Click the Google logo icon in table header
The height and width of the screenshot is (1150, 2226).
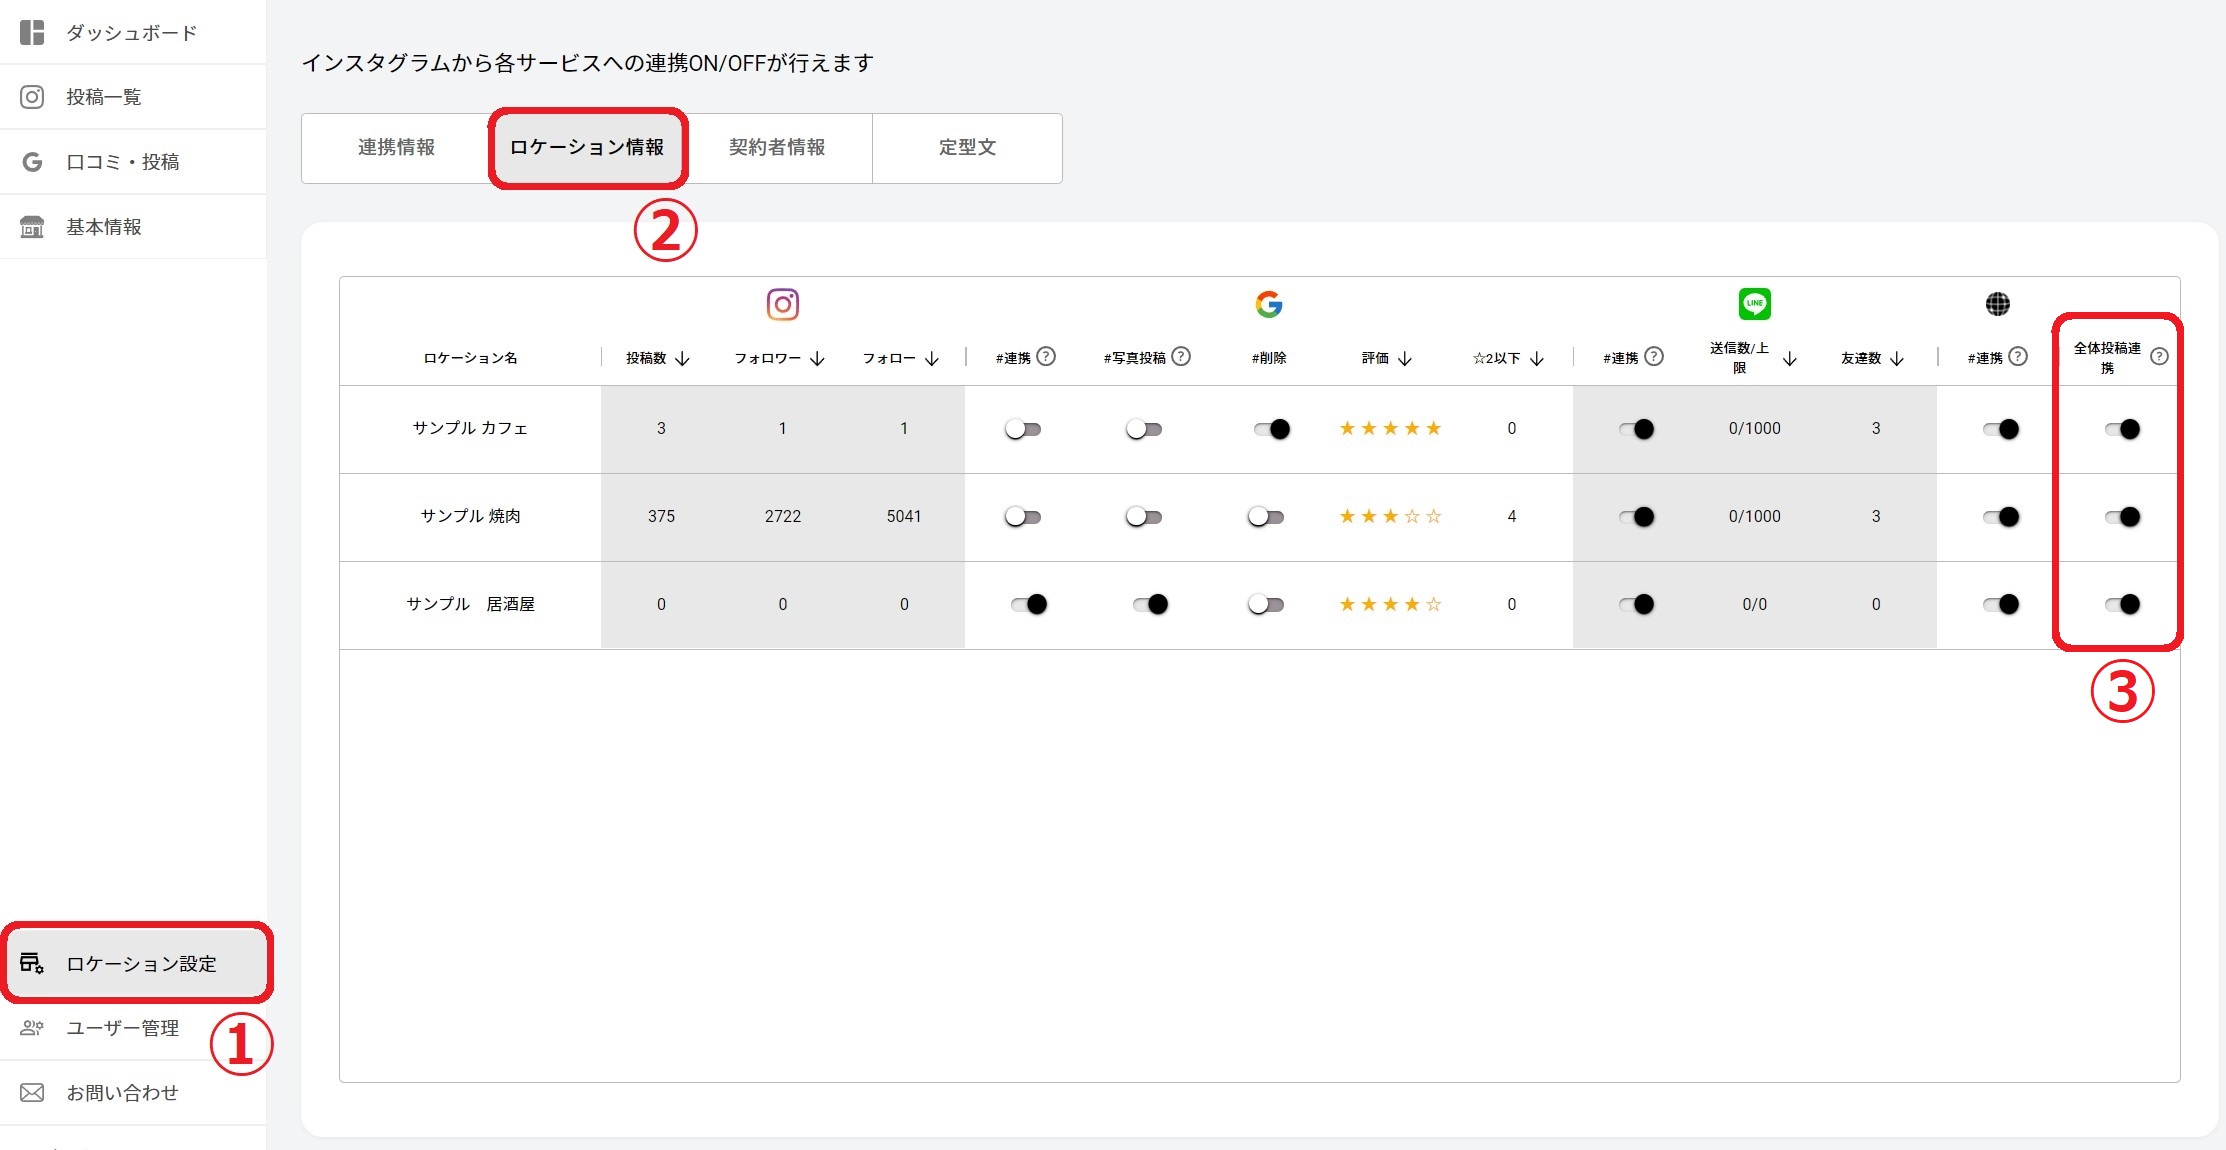[x=1268, y=304]
